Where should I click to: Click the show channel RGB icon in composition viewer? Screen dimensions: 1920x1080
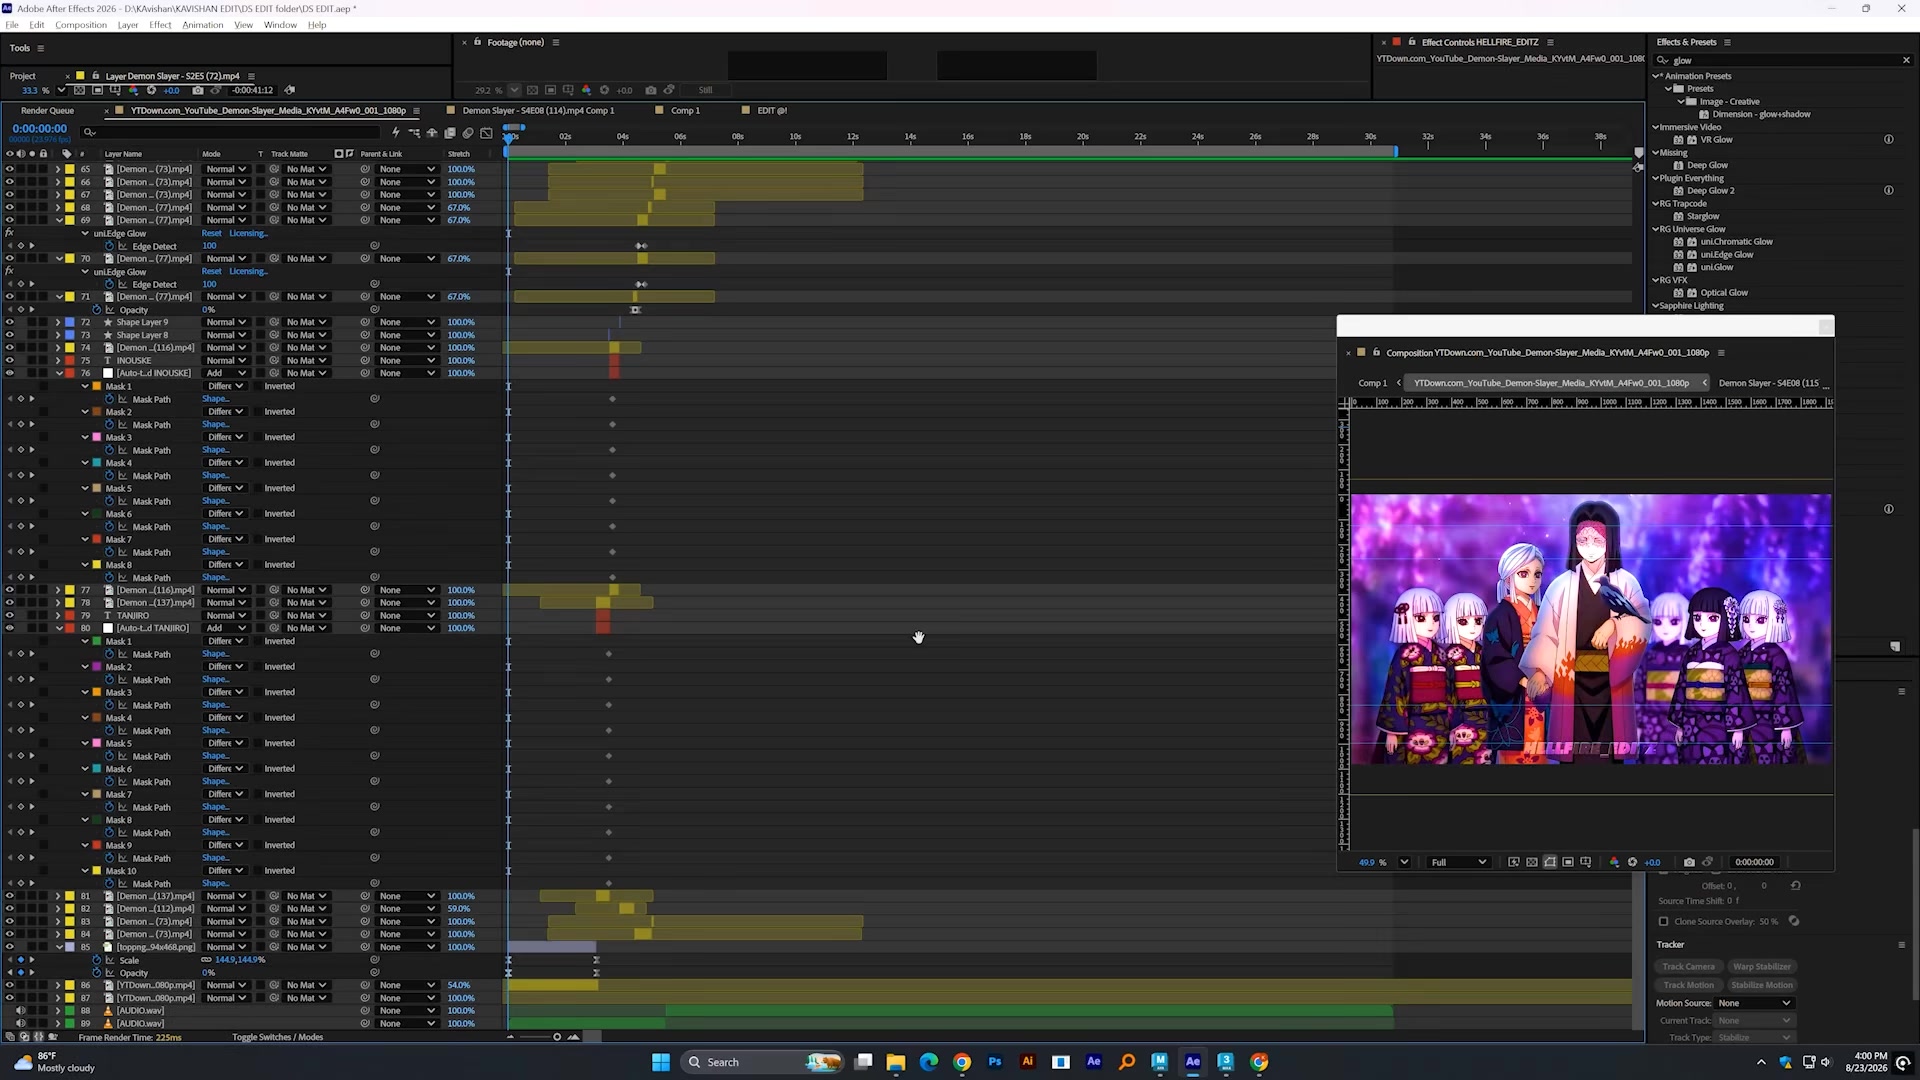(1614, 862)
